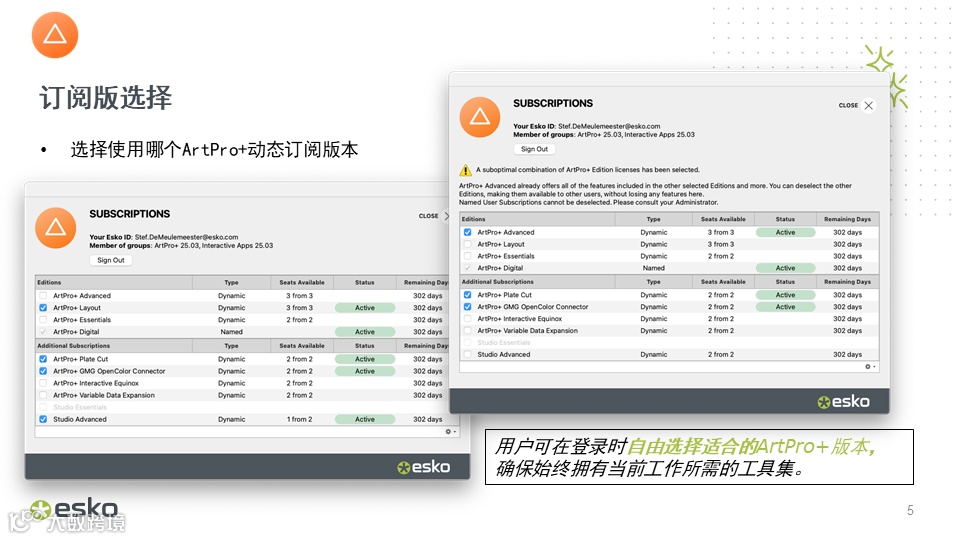The image size is (960, 540).
Task: Uncheck ArtPro+ Layout in left Subscriptions window
Action: pyautogui.click(x=43, y=308)
